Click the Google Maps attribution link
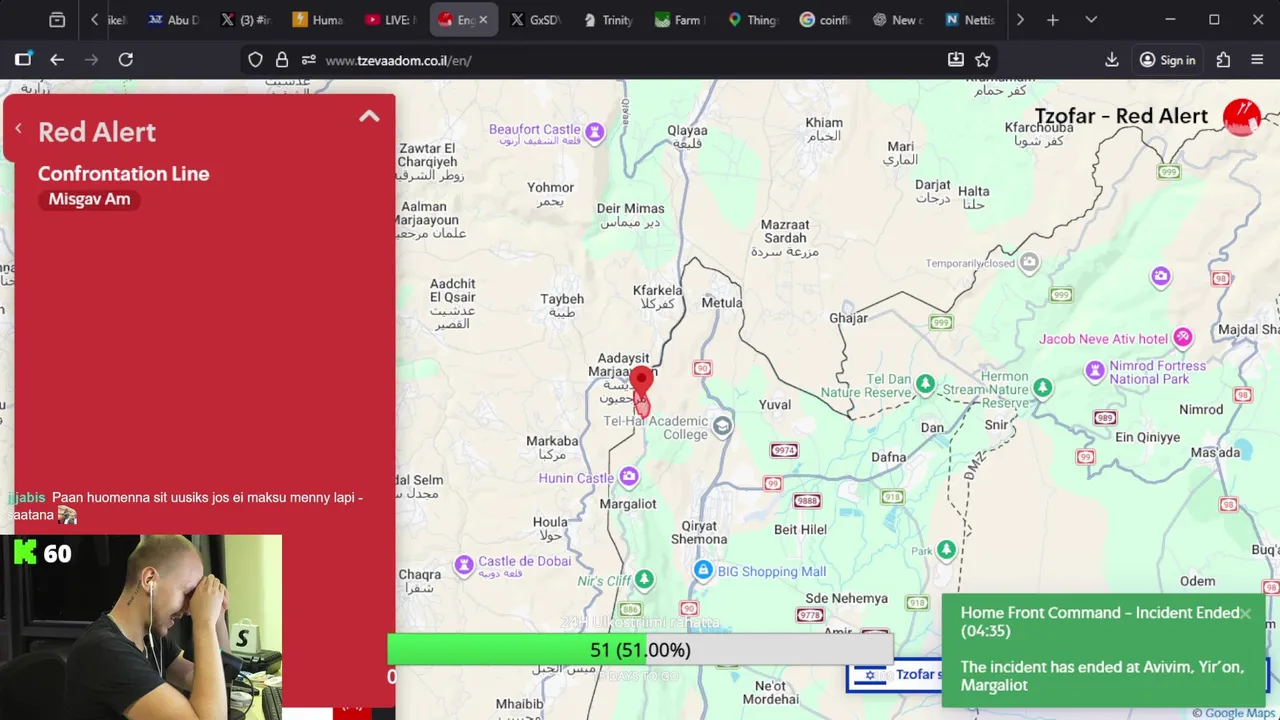 1236,713
